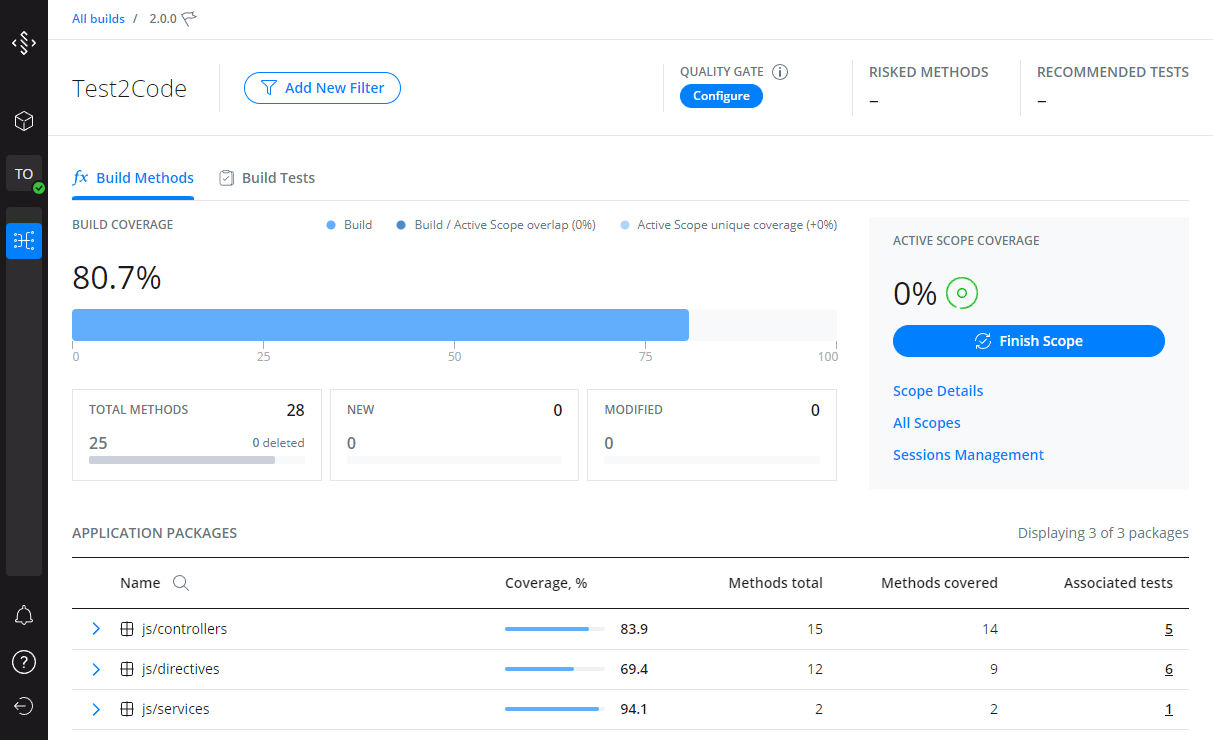Open notifications bell icon
Screen dimensions: 1213x740
(x=24, y=616)
